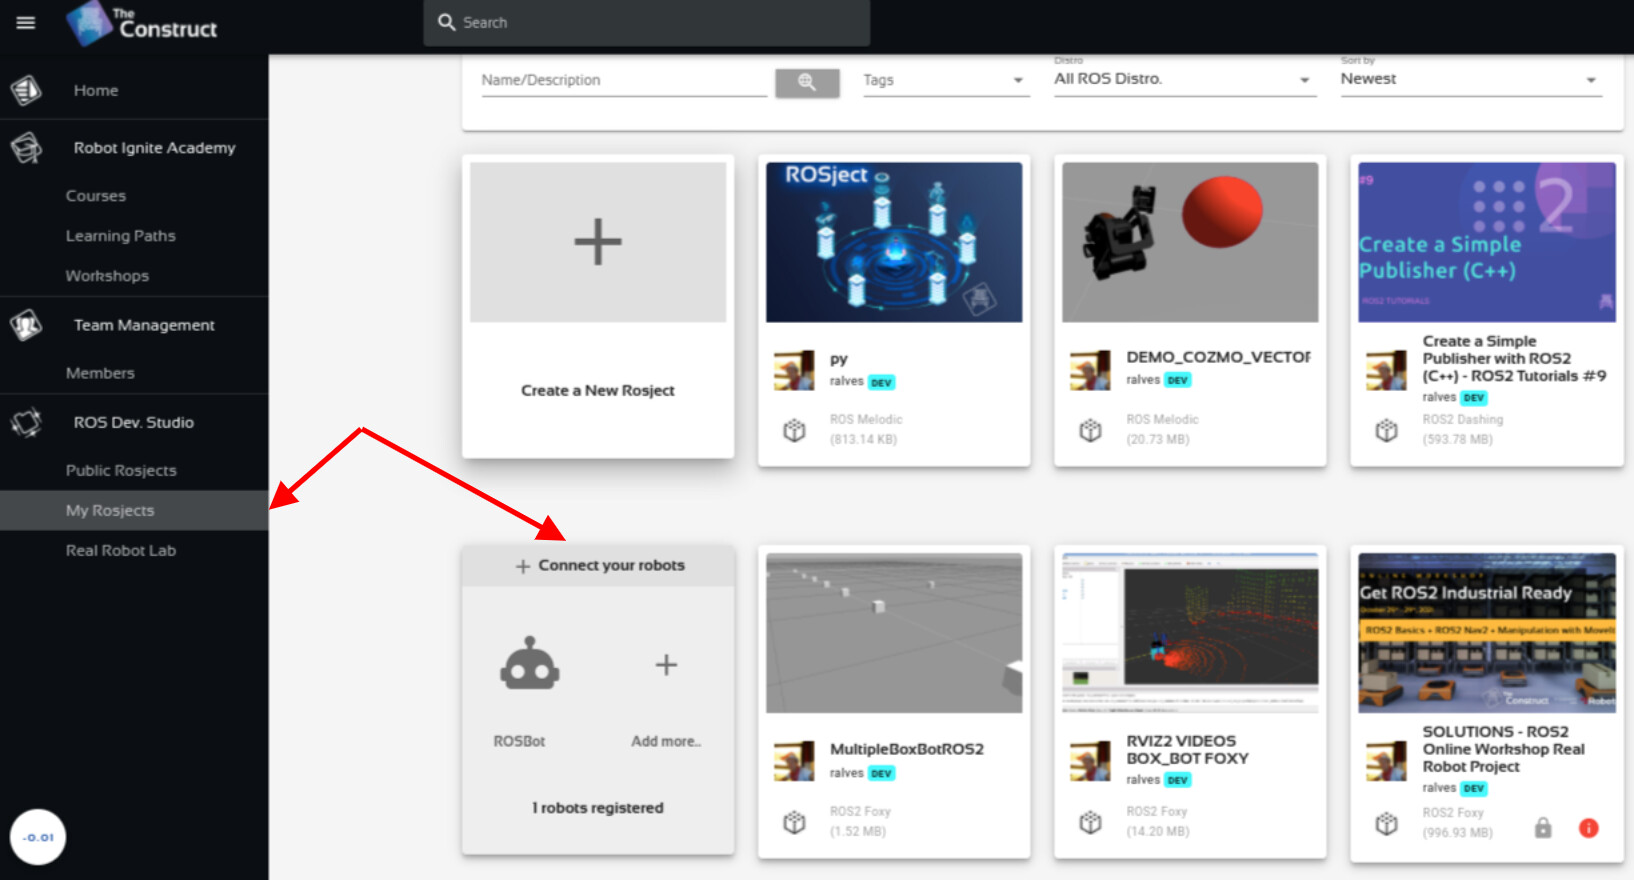
Task: Click the search magnifier in top bar
Action: pos(447,22)
